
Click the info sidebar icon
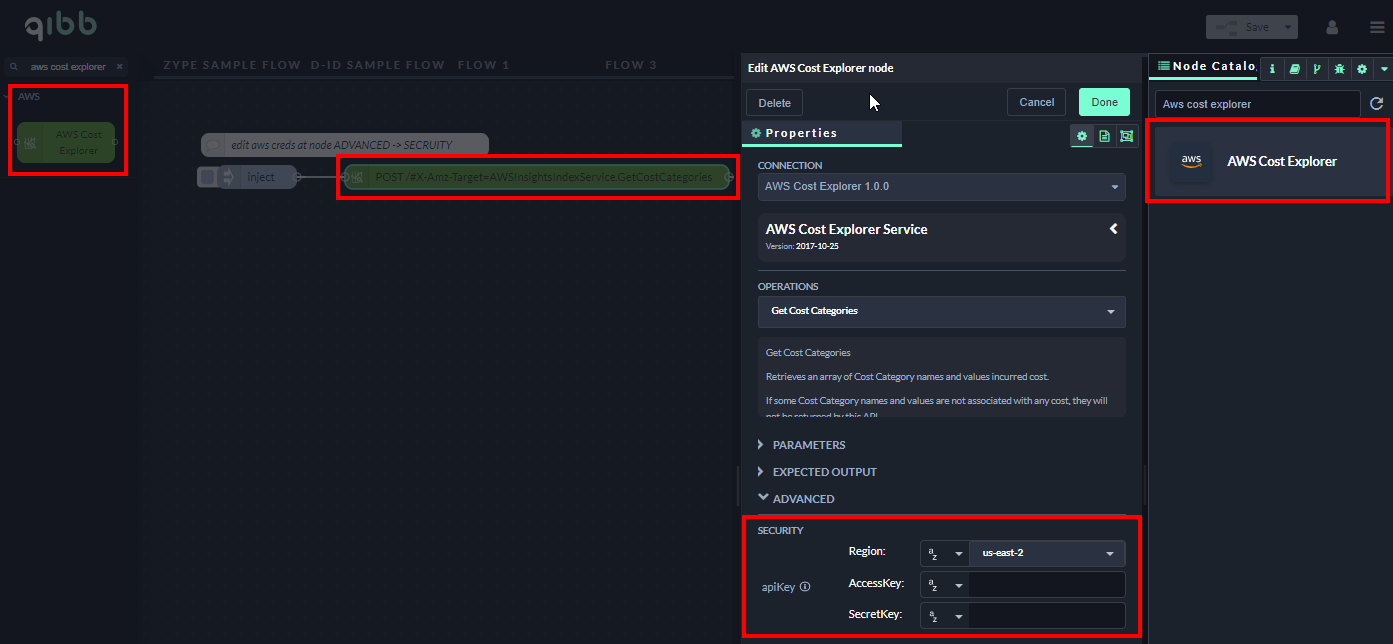point(1272,69)
